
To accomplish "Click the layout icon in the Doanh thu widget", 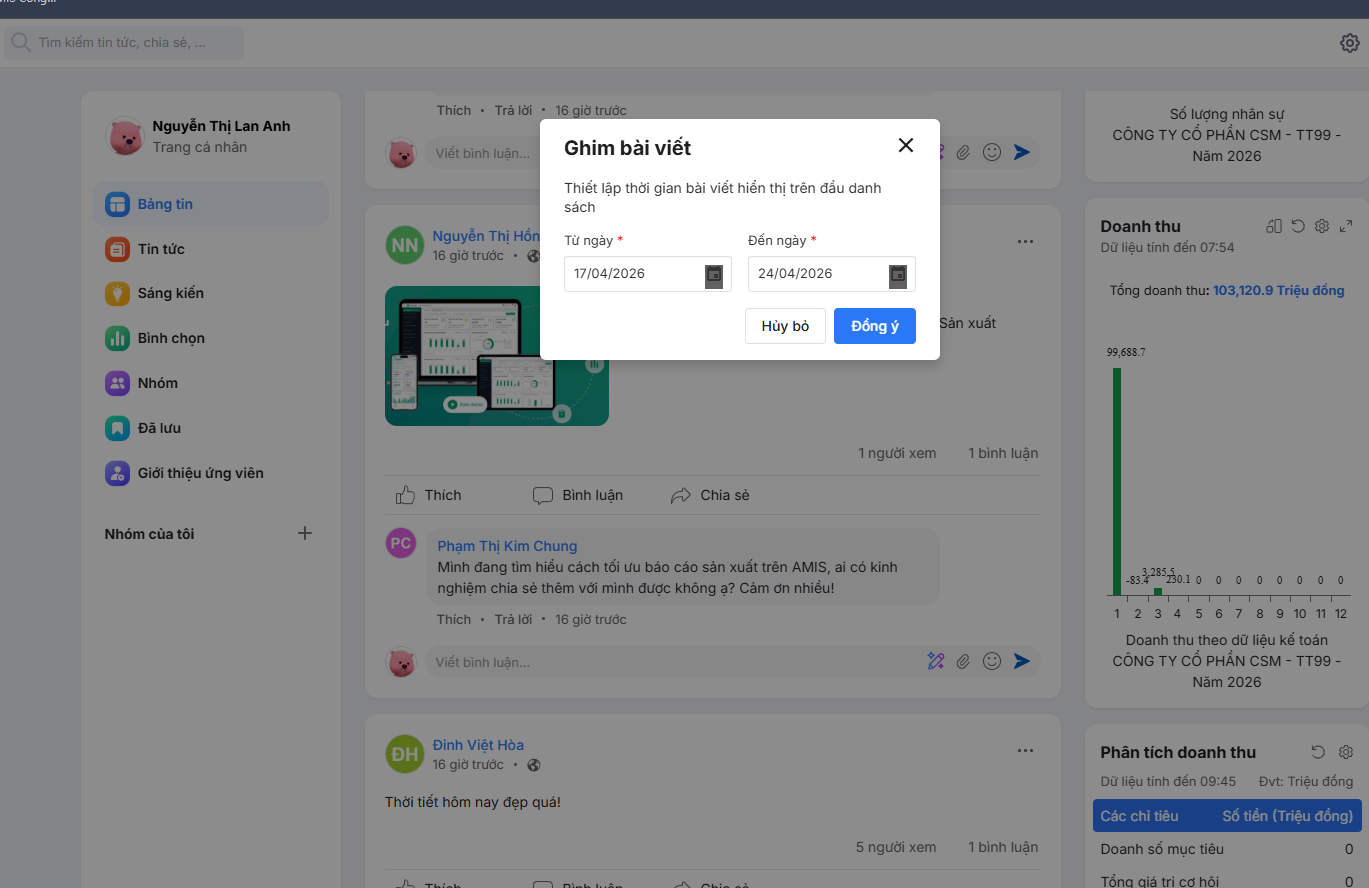I will 1274,226.
